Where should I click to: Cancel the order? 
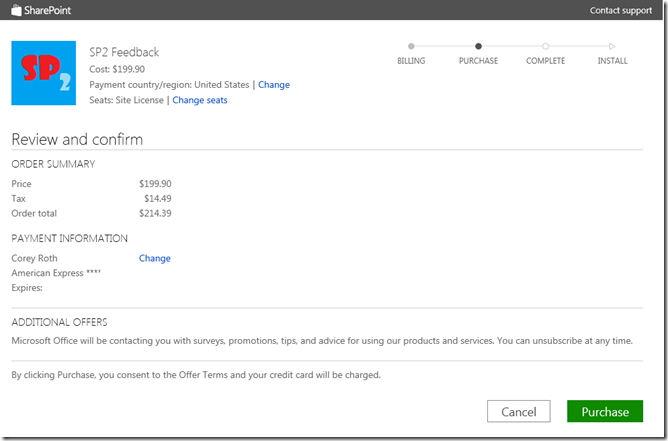click(518, 411)
